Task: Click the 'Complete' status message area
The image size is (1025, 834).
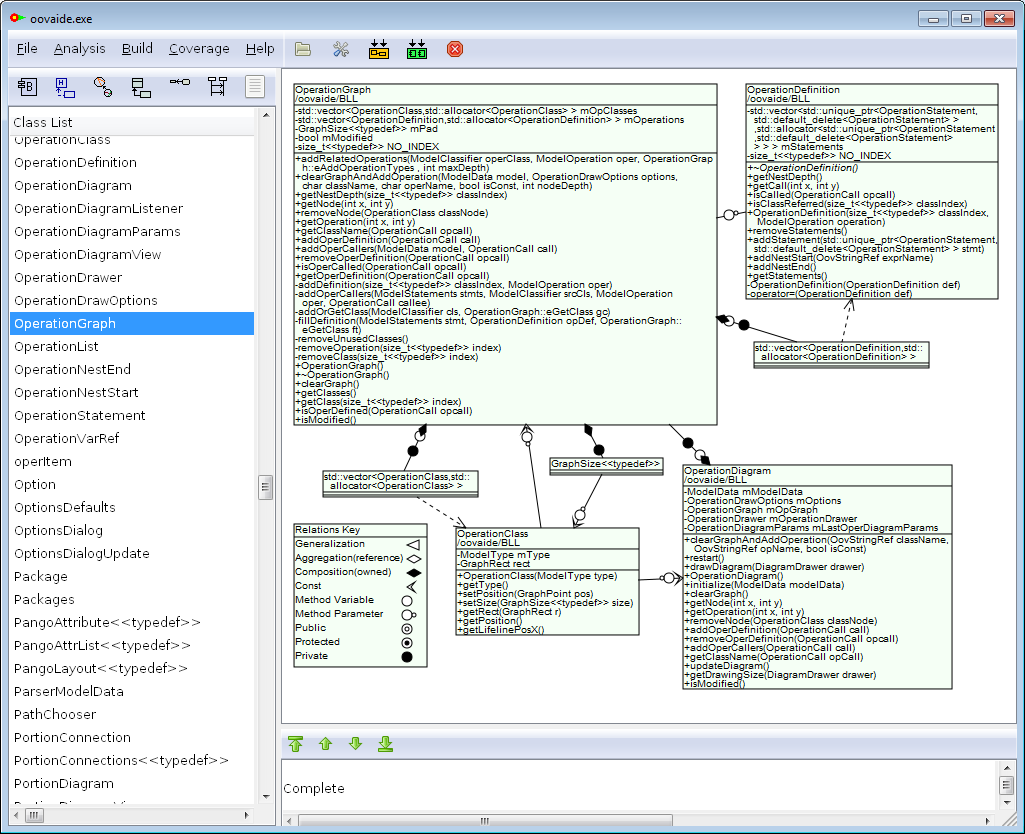Action: [x=313, y=789]
